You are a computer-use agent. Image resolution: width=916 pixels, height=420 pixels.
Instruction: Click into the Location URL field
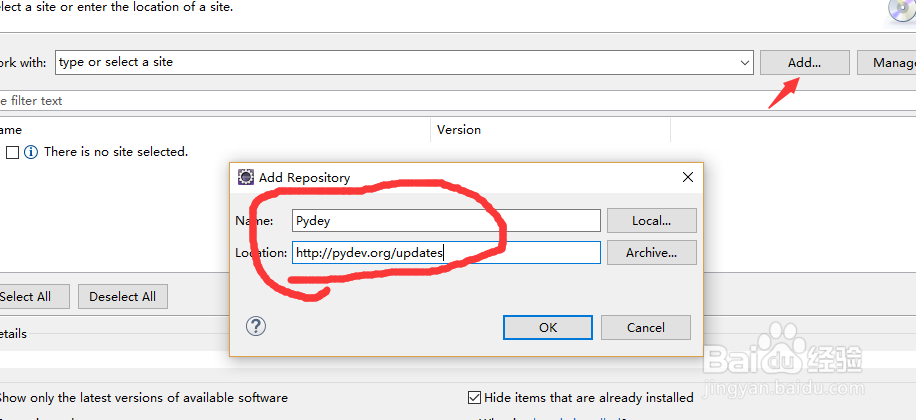tap(446, 253)
